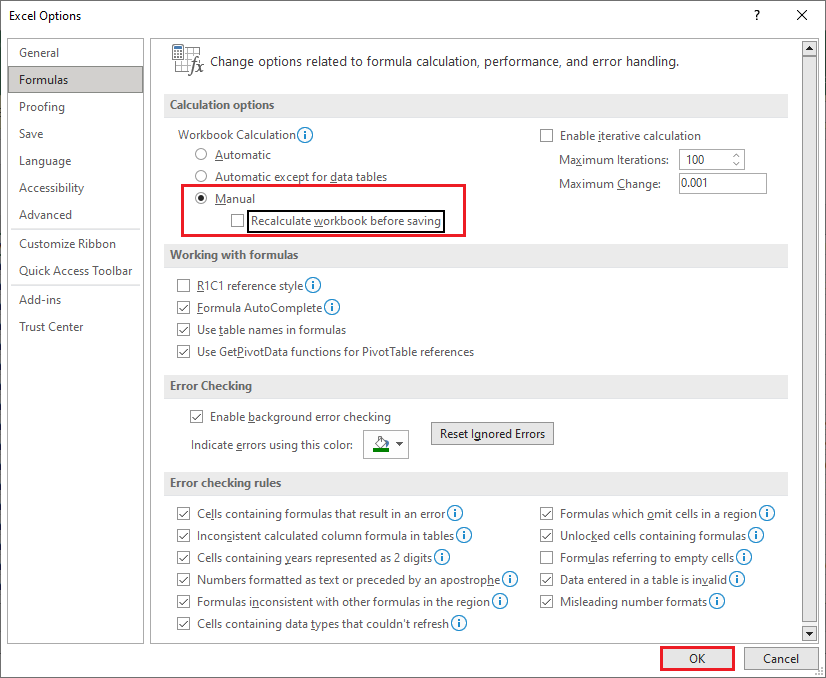Image resolution: width=826 pixels, height=678 pixels.
Task: Go to Language settings
Action: (75, 161)
